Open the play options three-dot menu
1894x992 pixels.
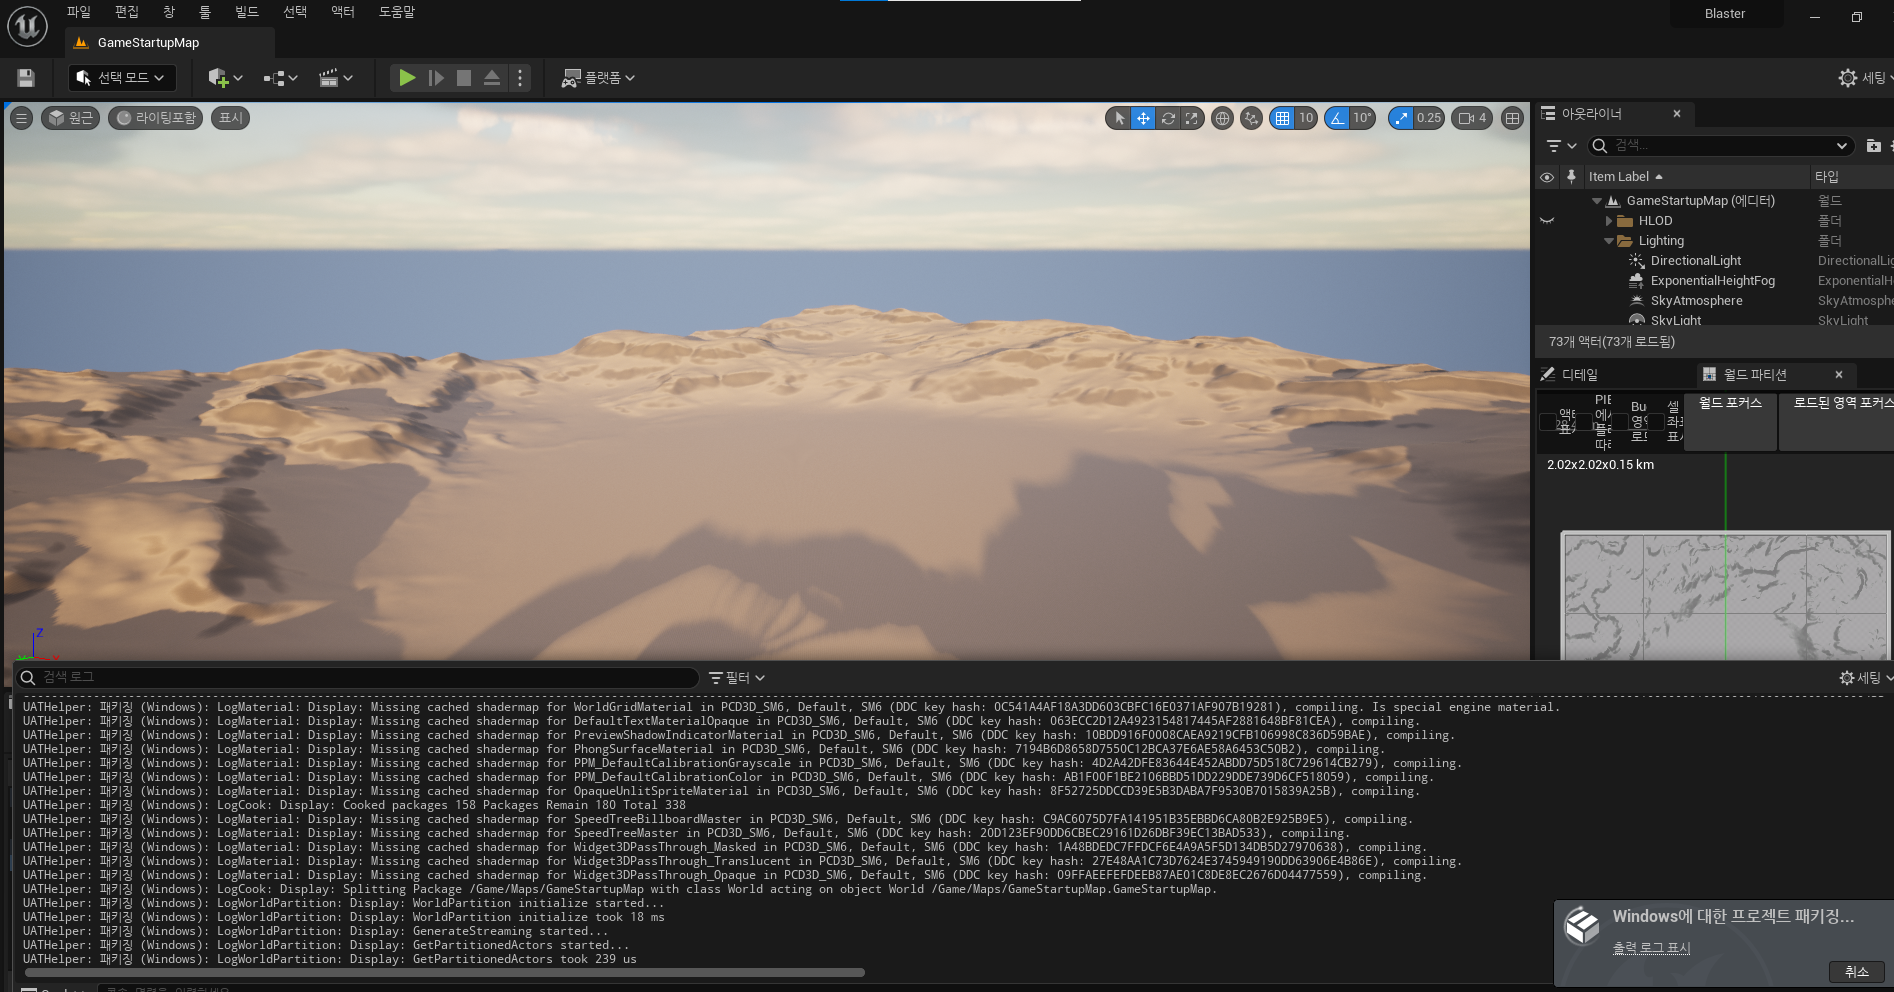[x=520, y=78]
